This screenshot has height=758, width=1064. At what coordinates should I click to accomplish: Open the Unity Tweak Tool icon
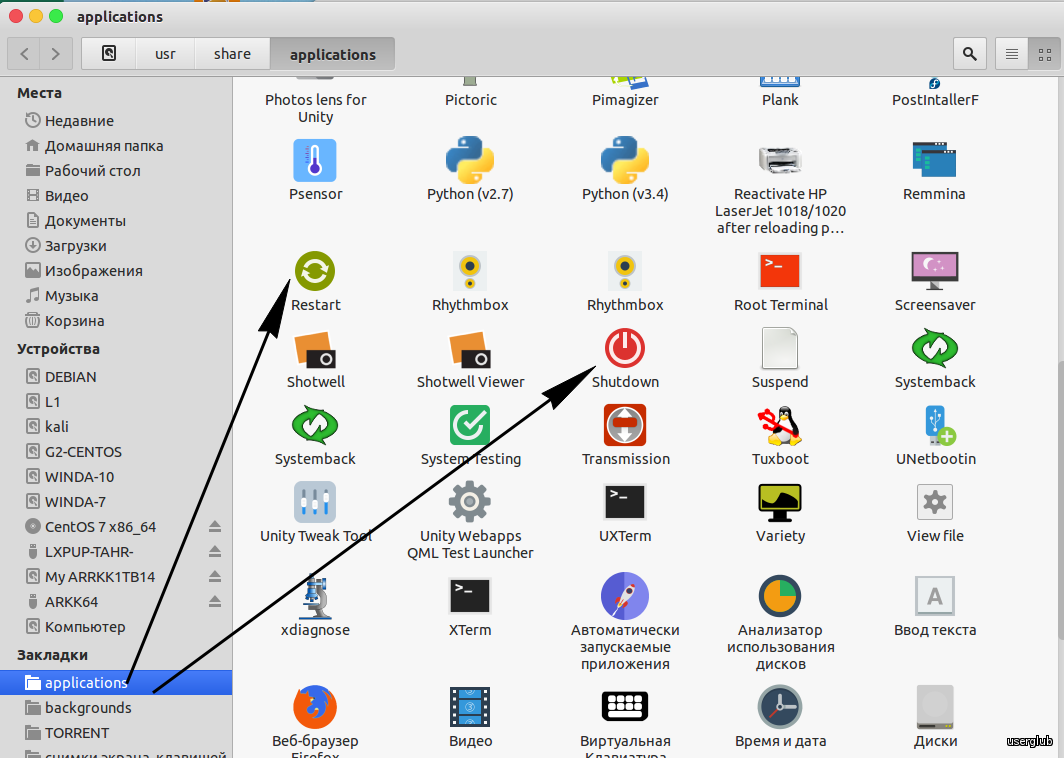(315, 502)
